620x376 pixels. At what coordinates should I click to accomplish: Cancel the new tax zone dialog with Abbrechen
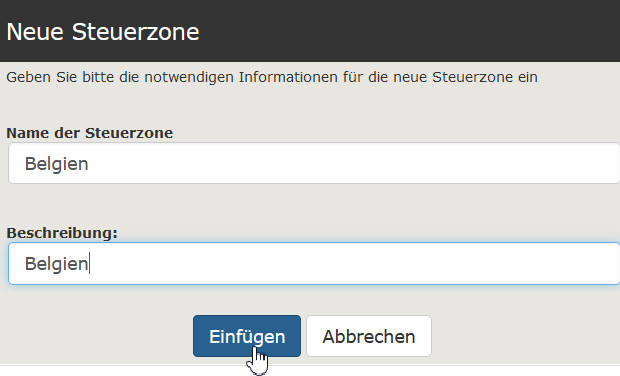coord(369,336)
